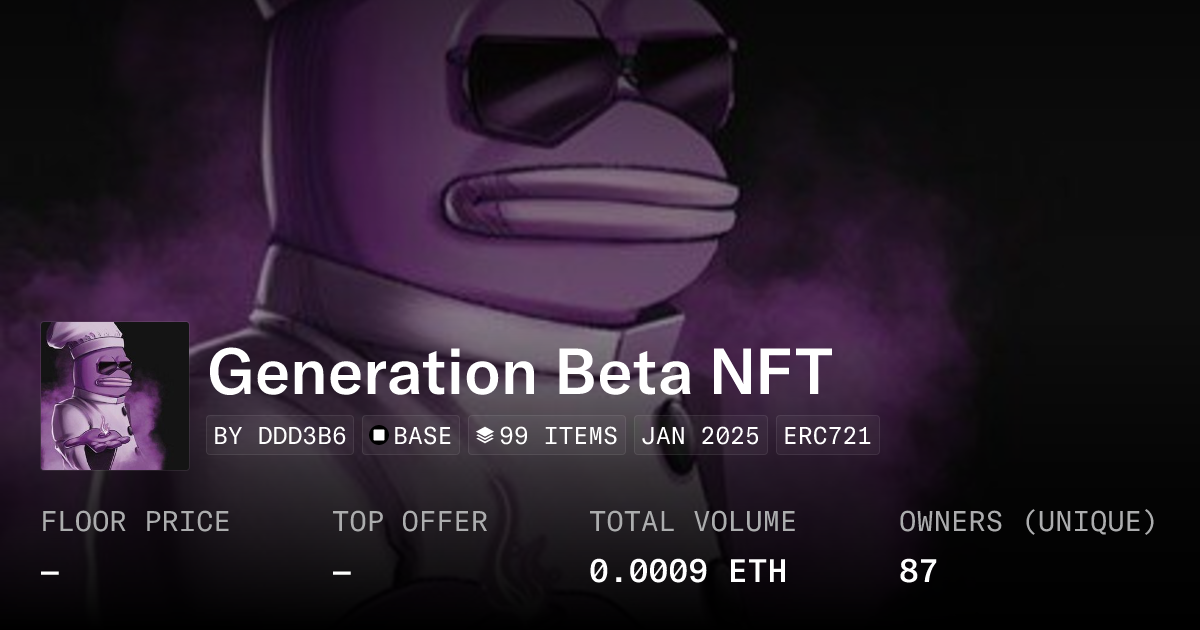Click the FLOOR PRICE label
The height and width of the screenshot is (630, 1200).
tap(135, 522)
